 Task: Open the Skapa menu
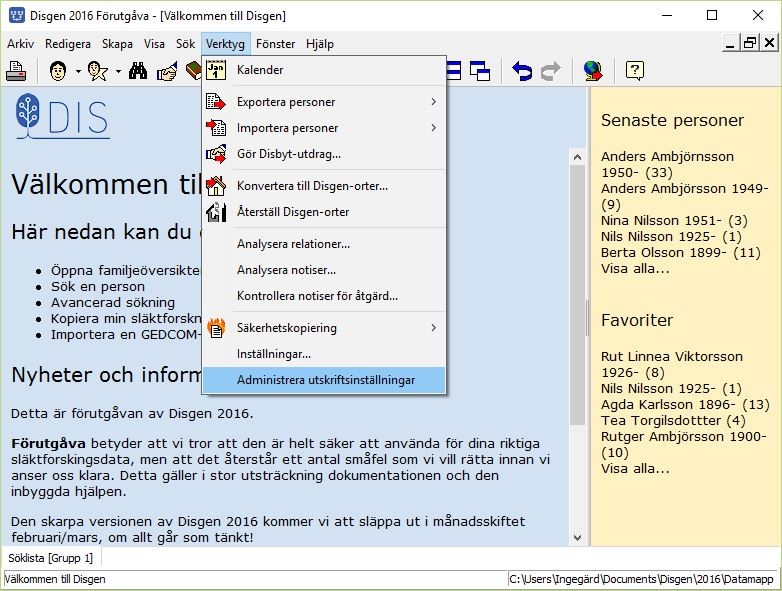(117, 44)
